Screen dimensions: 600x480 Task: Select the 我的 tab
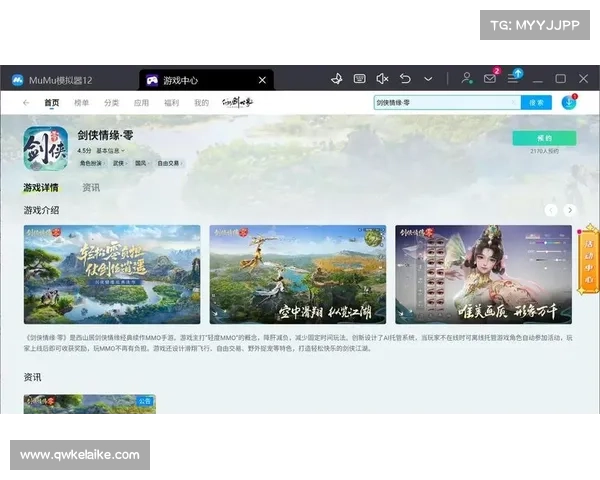point(201,103)
